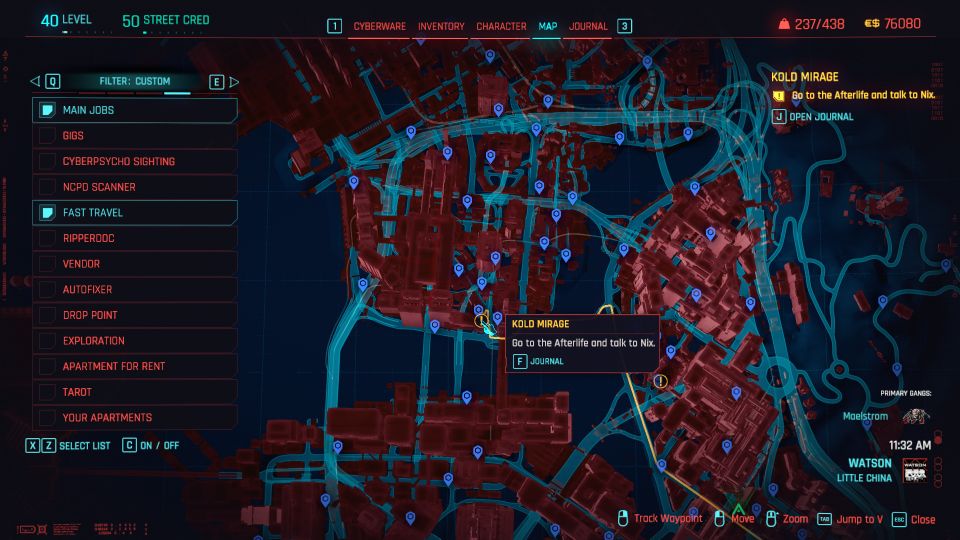Click the 40 Level indicator

[x=66, y=20]
